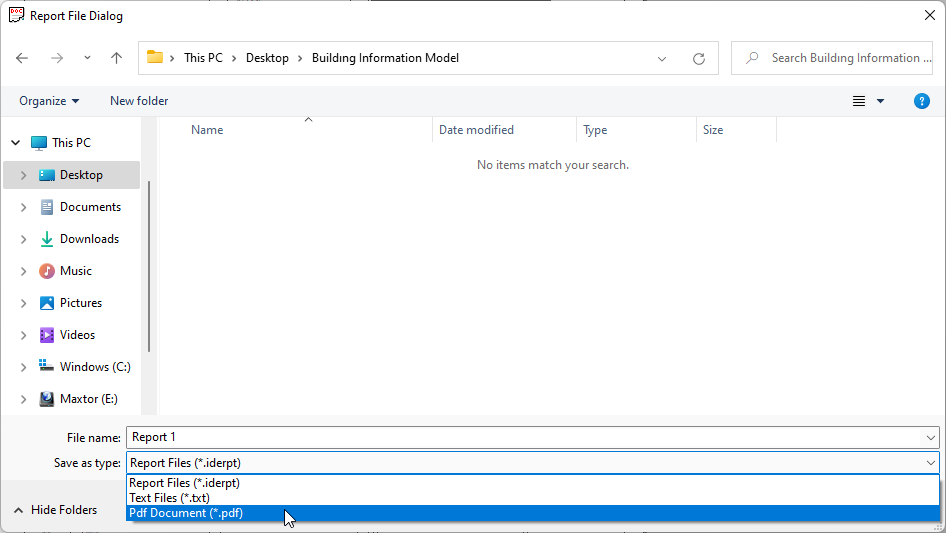The width and height of the screenshot is (946, 533).
Task: Click the Back navigation arrow
Action: [22, 58]
